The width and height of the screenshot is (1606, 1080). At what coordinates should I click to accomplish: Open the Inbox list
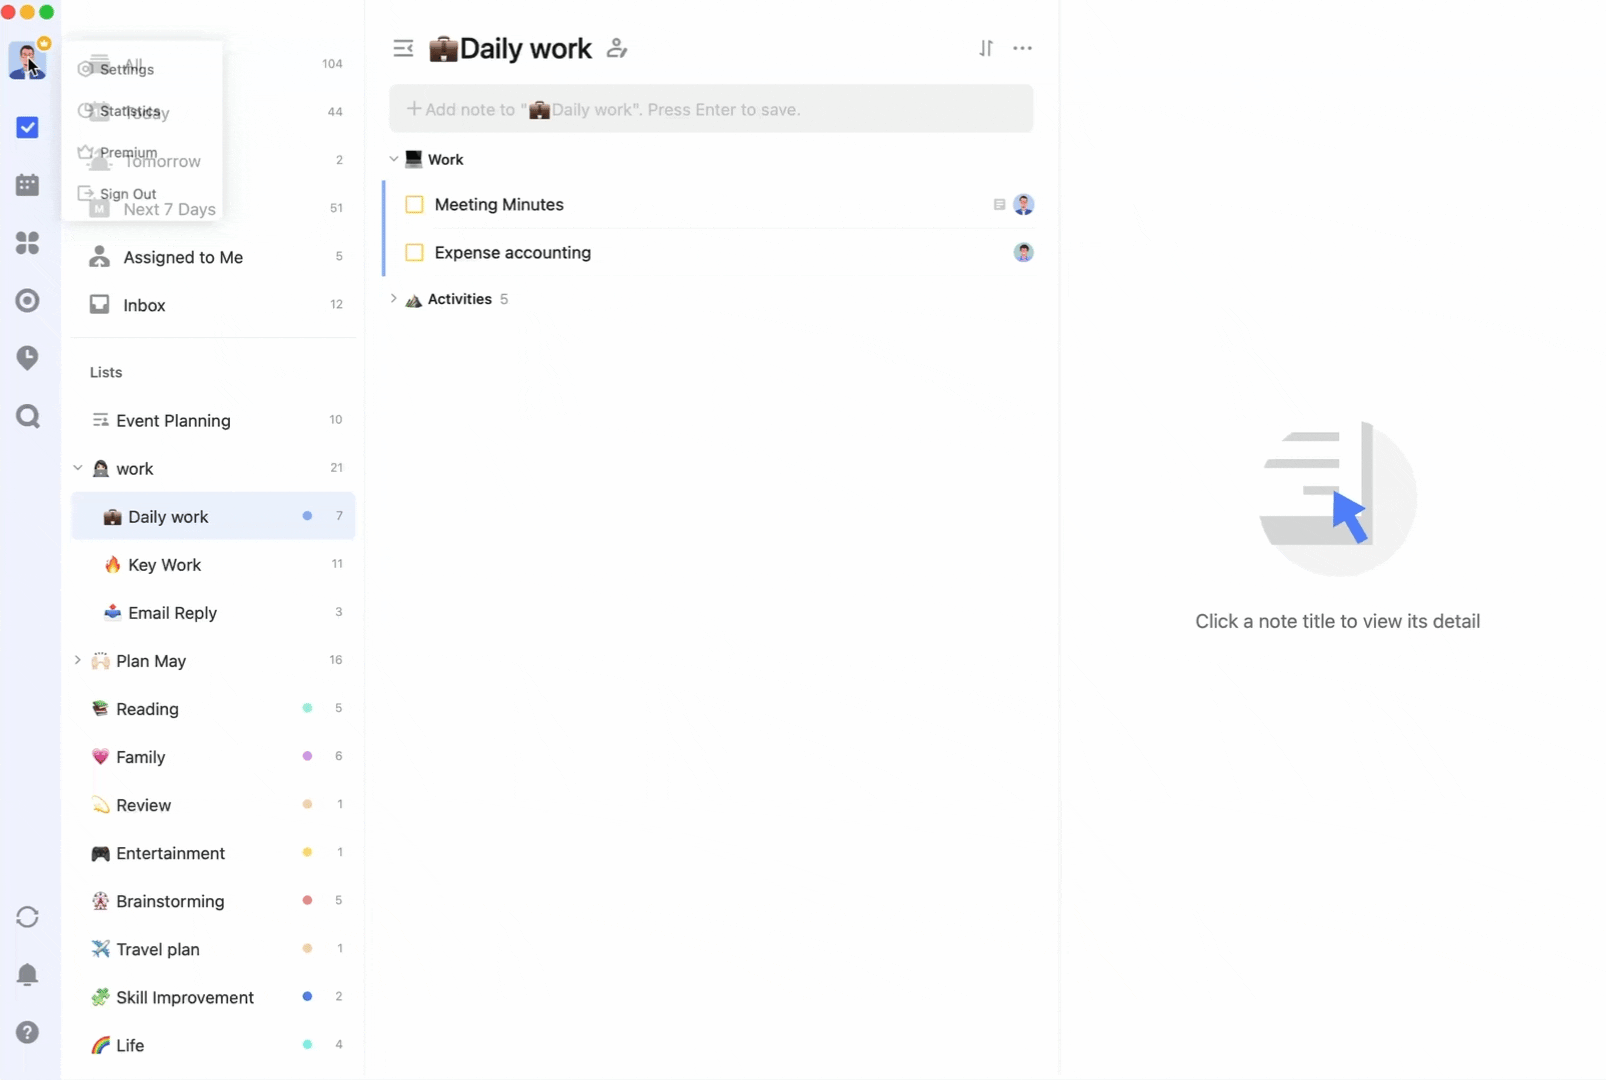pos(144,305)
